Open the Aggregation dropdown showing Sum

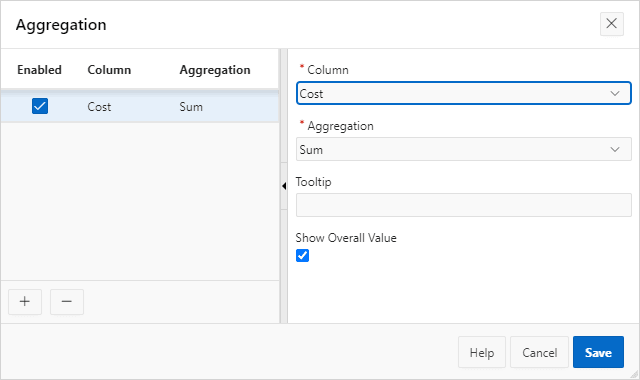click(464, 149)
